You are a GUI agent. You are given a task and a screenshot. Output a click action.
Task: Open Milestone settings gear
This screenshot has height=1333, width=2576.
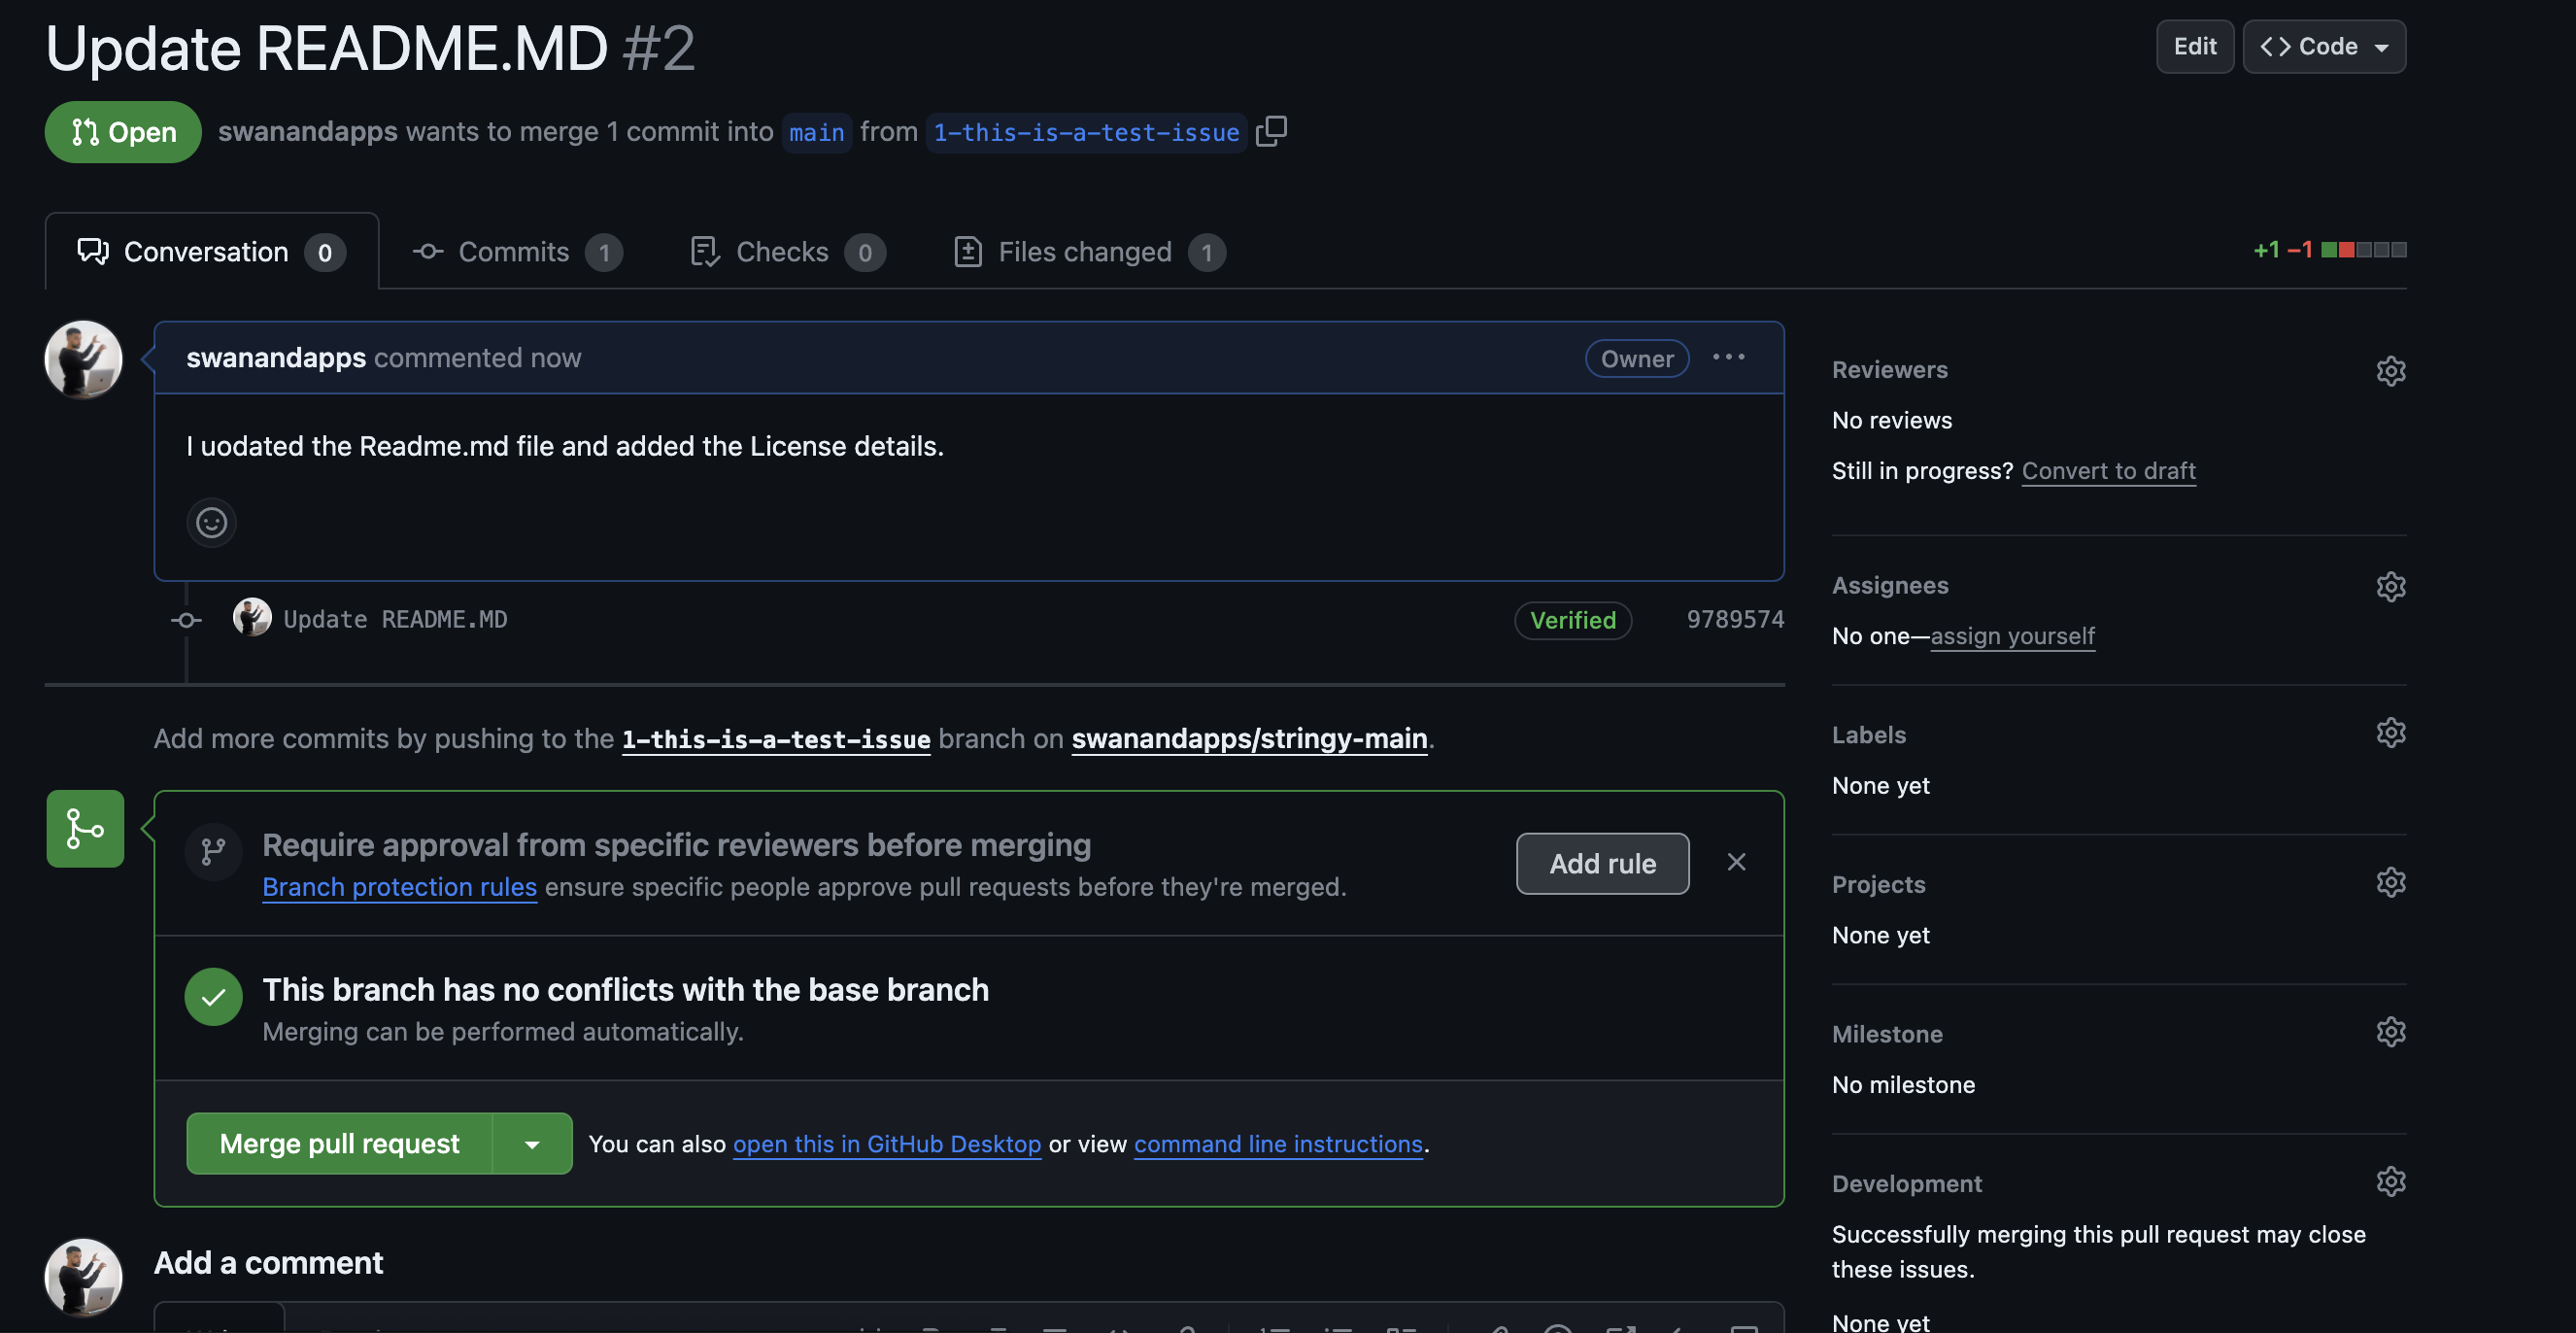click(x=2390, y=1032)
